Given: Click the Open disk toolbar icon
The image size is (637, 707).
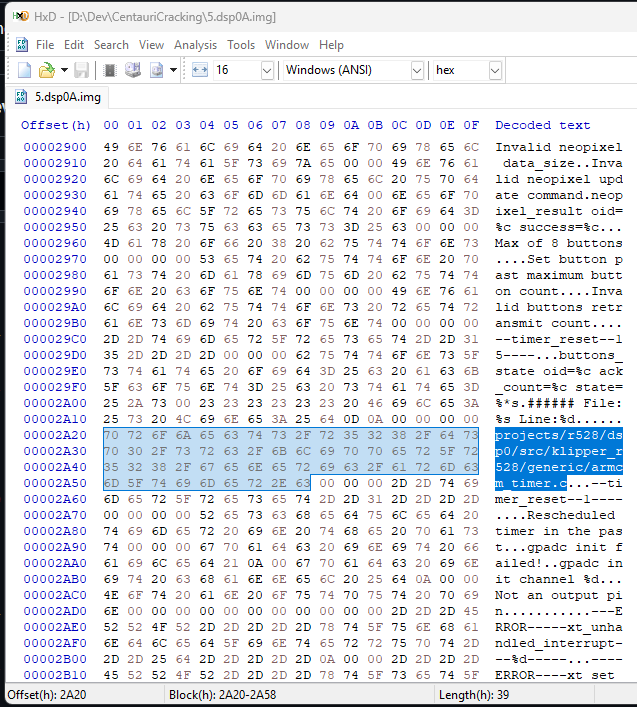Looking at the screenshot, I should (x=133, y=70).
